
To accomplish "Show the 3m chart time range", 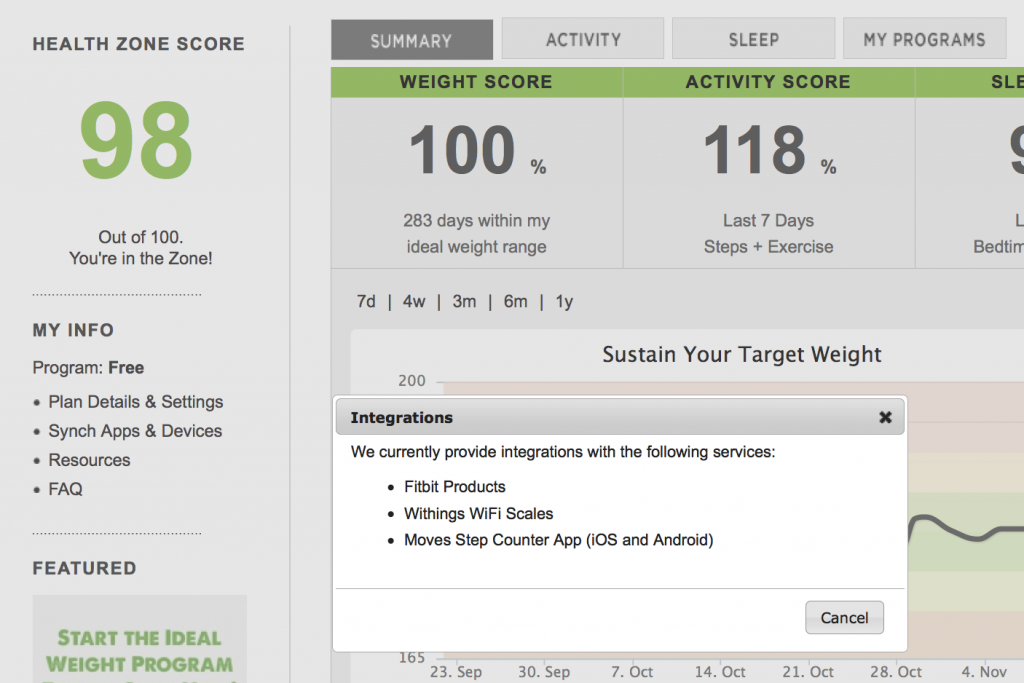I will point(464,302).
